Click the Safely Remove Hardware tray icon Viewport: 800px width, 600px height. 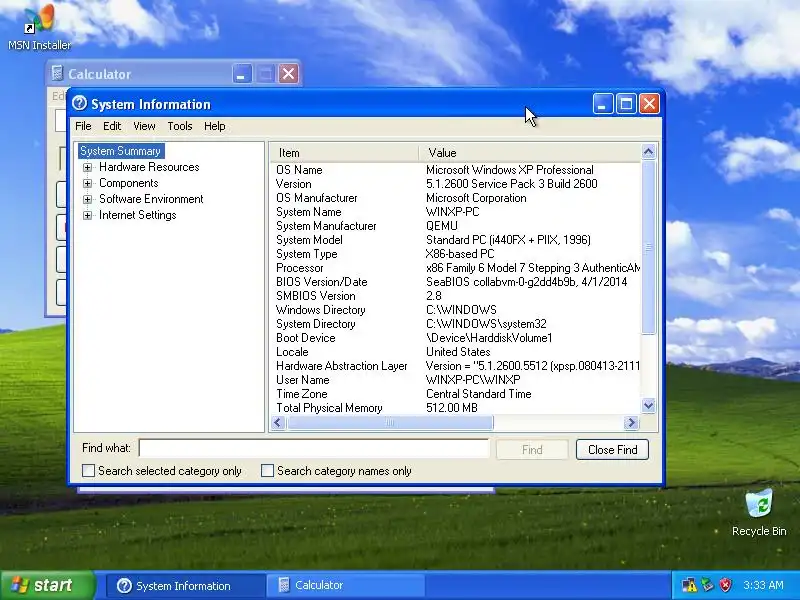click(708, 585)
